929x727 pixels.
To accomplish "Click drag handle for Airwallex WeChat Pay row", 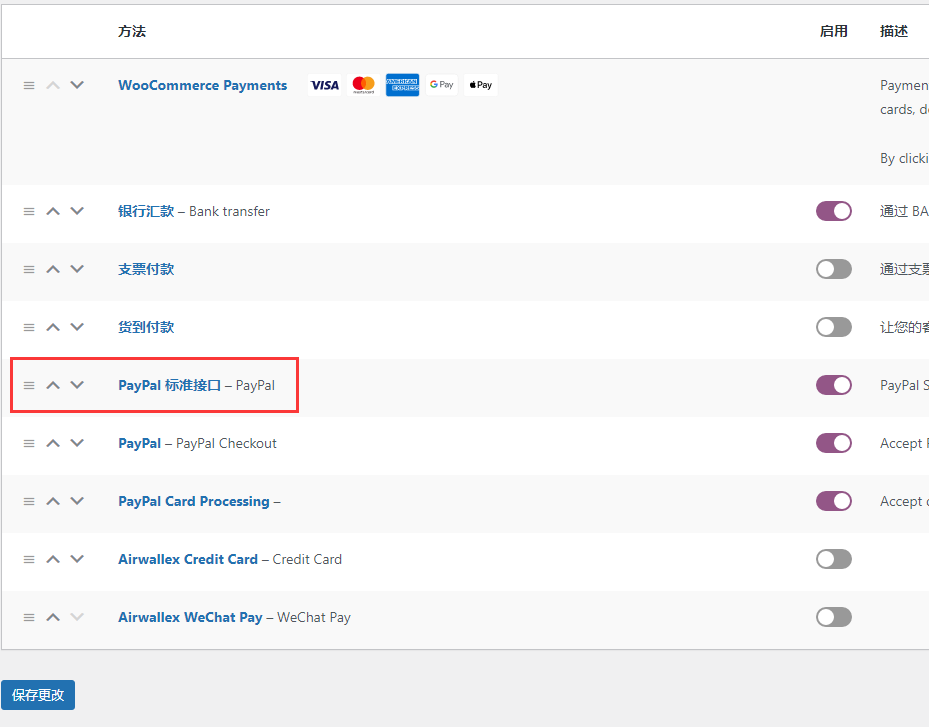I will click(28, 618).
